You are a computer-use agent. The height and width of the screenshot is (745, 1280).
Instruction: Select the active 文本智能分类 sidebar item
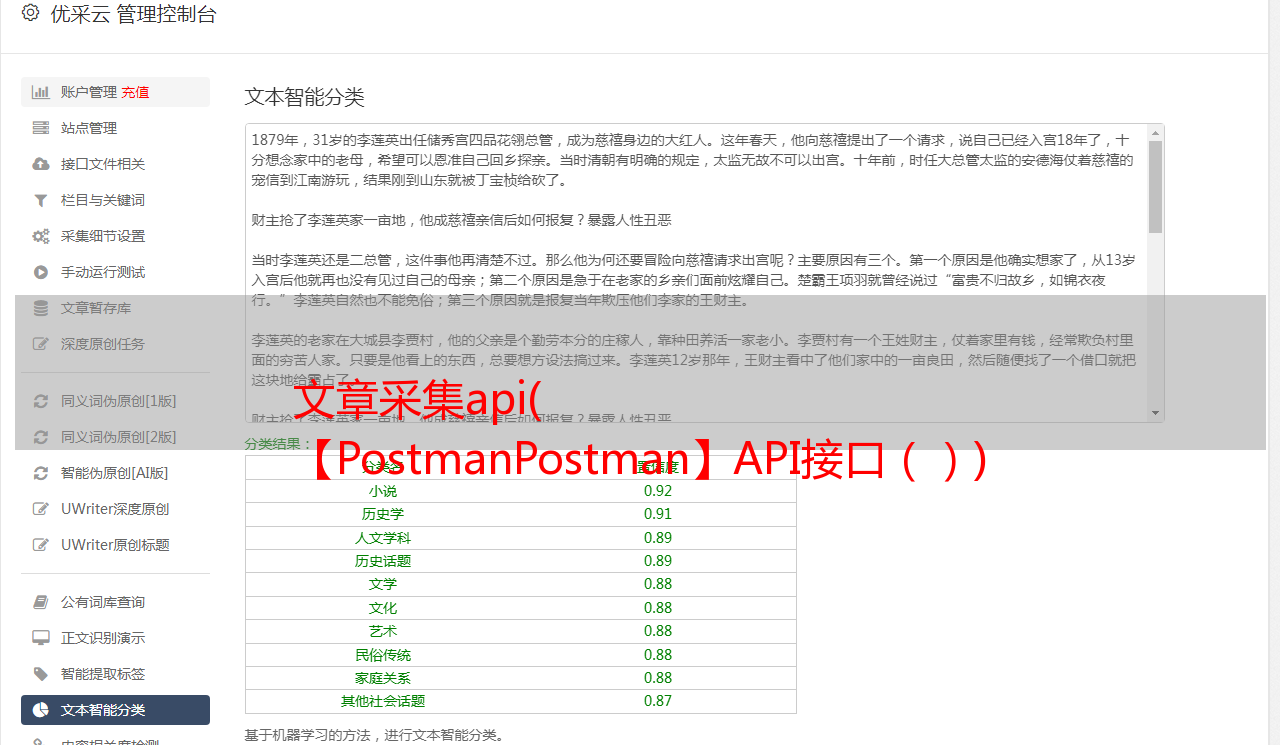pyautogui.click(x=115, y=710)
